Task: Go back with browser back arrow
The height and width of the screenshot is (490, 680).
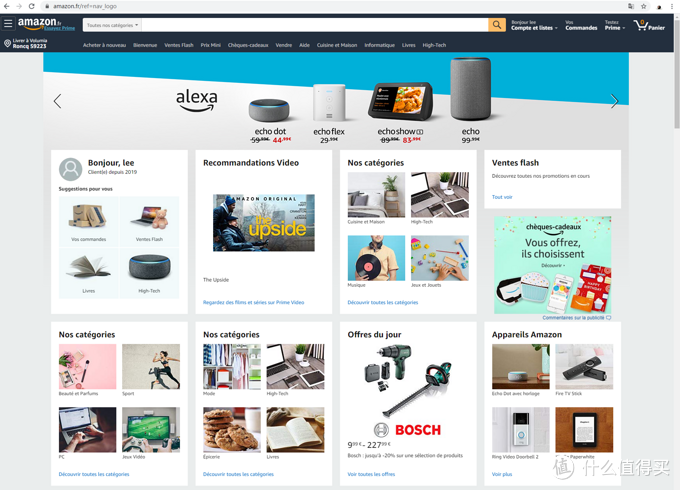Action: coord(7,6)
